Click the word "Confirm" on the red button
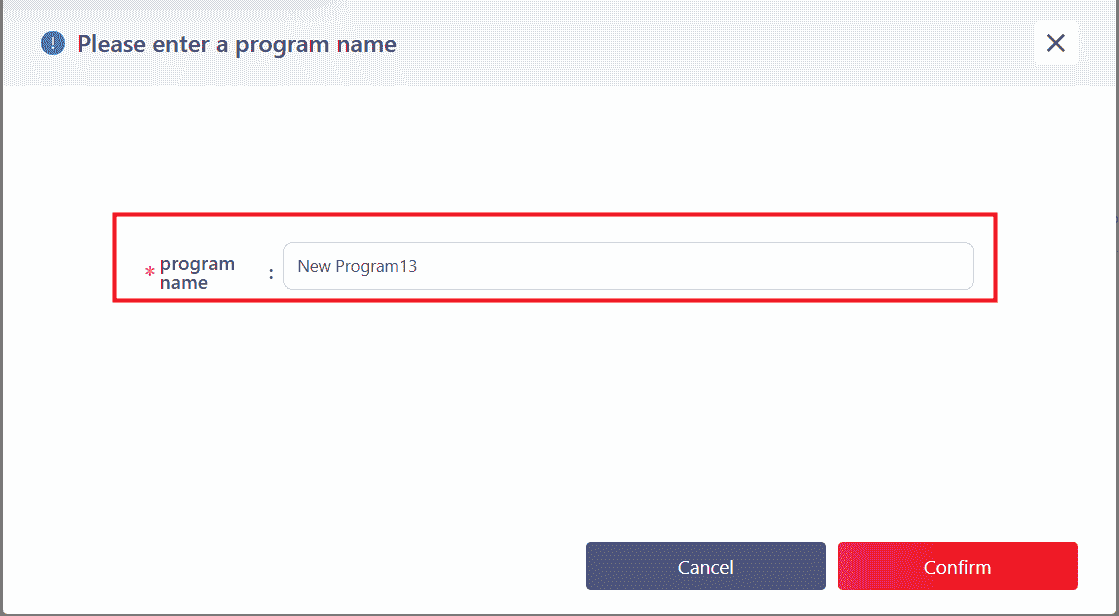 tap(957, 567)
